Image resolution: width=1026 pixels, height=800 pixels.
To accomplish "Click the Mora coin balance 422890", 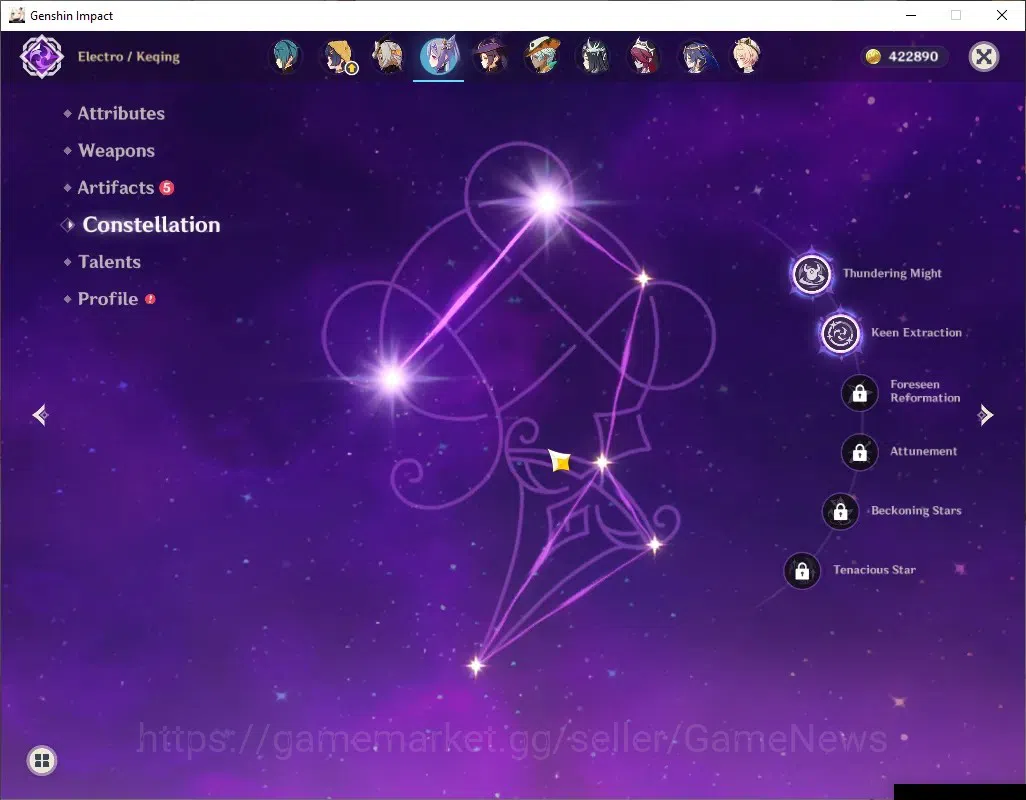I will (903, 57).
